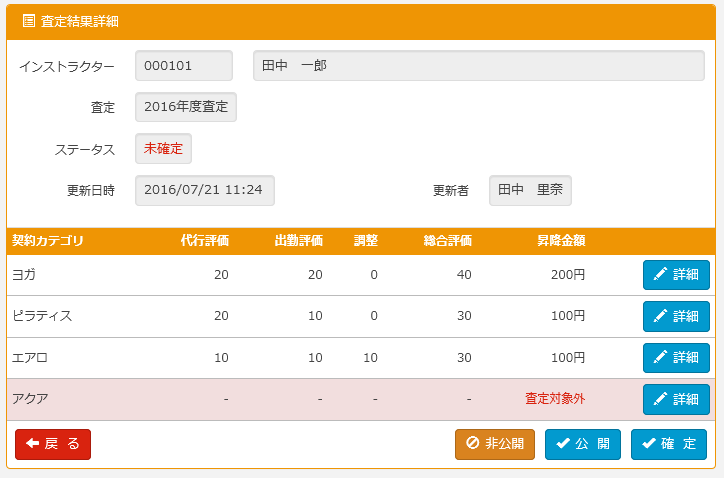Click the instructor ID field 000101
The height and width of the screenshot is (478, 724).
184,66
